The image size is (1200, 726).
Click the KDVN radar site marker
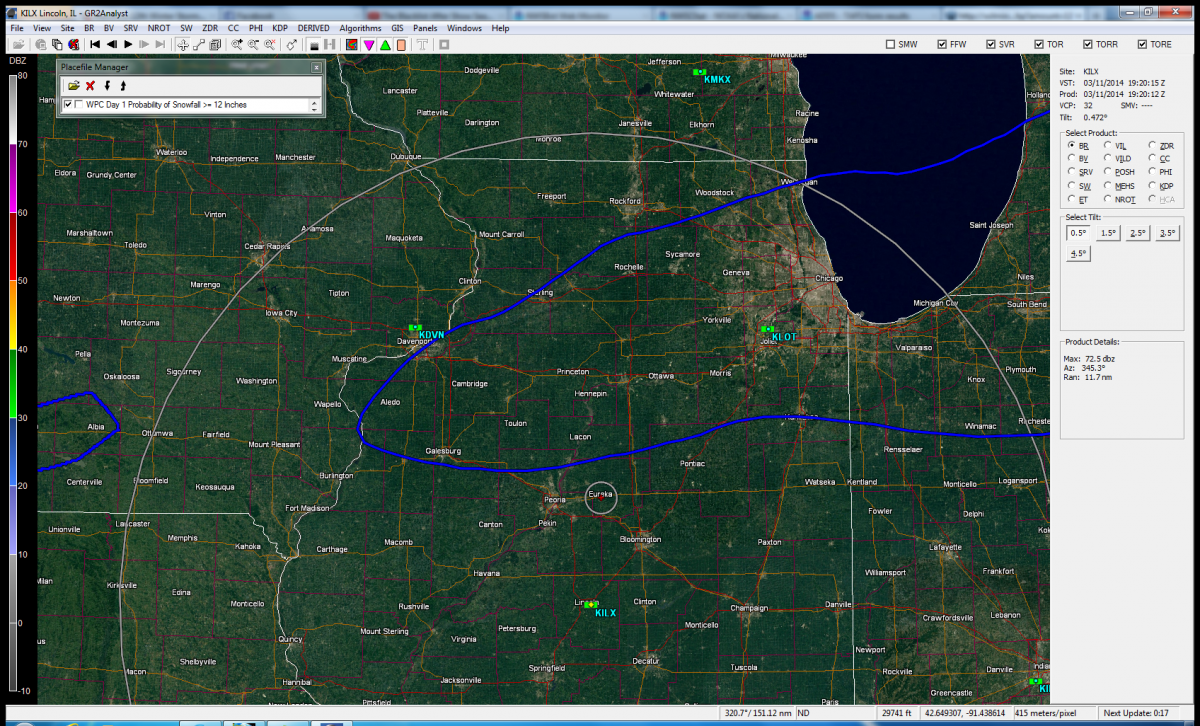(x=413, y=328)
